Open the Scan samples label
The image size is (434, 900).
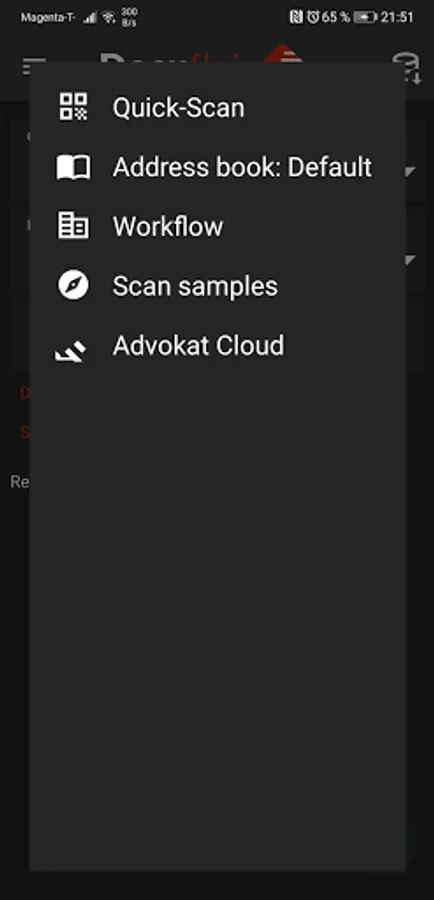pyautogui.click(x=195, y=286)
